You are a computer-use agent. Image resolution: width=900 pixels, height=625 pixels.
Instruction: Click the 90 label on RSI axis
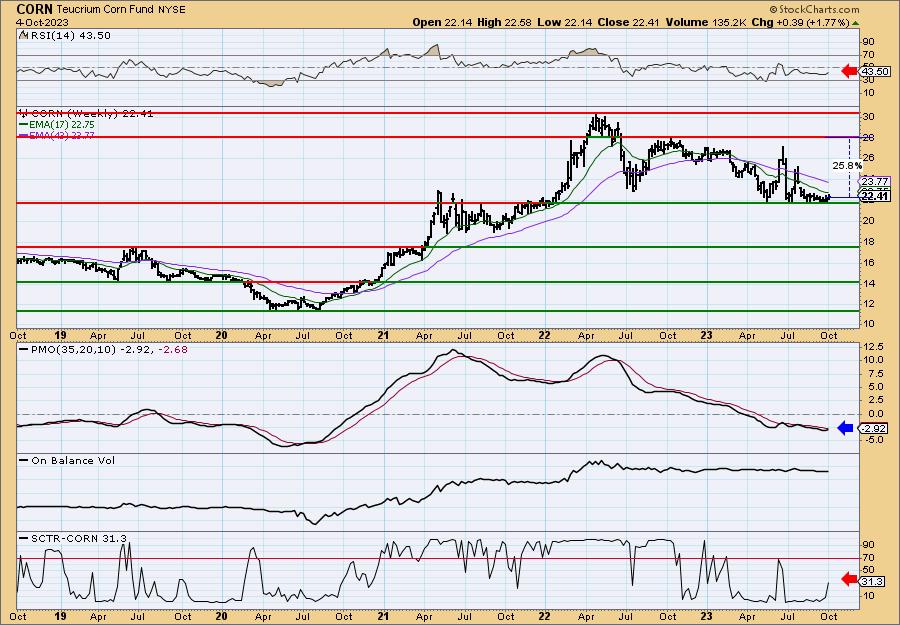pyautogui.click(x=868, y=41)
